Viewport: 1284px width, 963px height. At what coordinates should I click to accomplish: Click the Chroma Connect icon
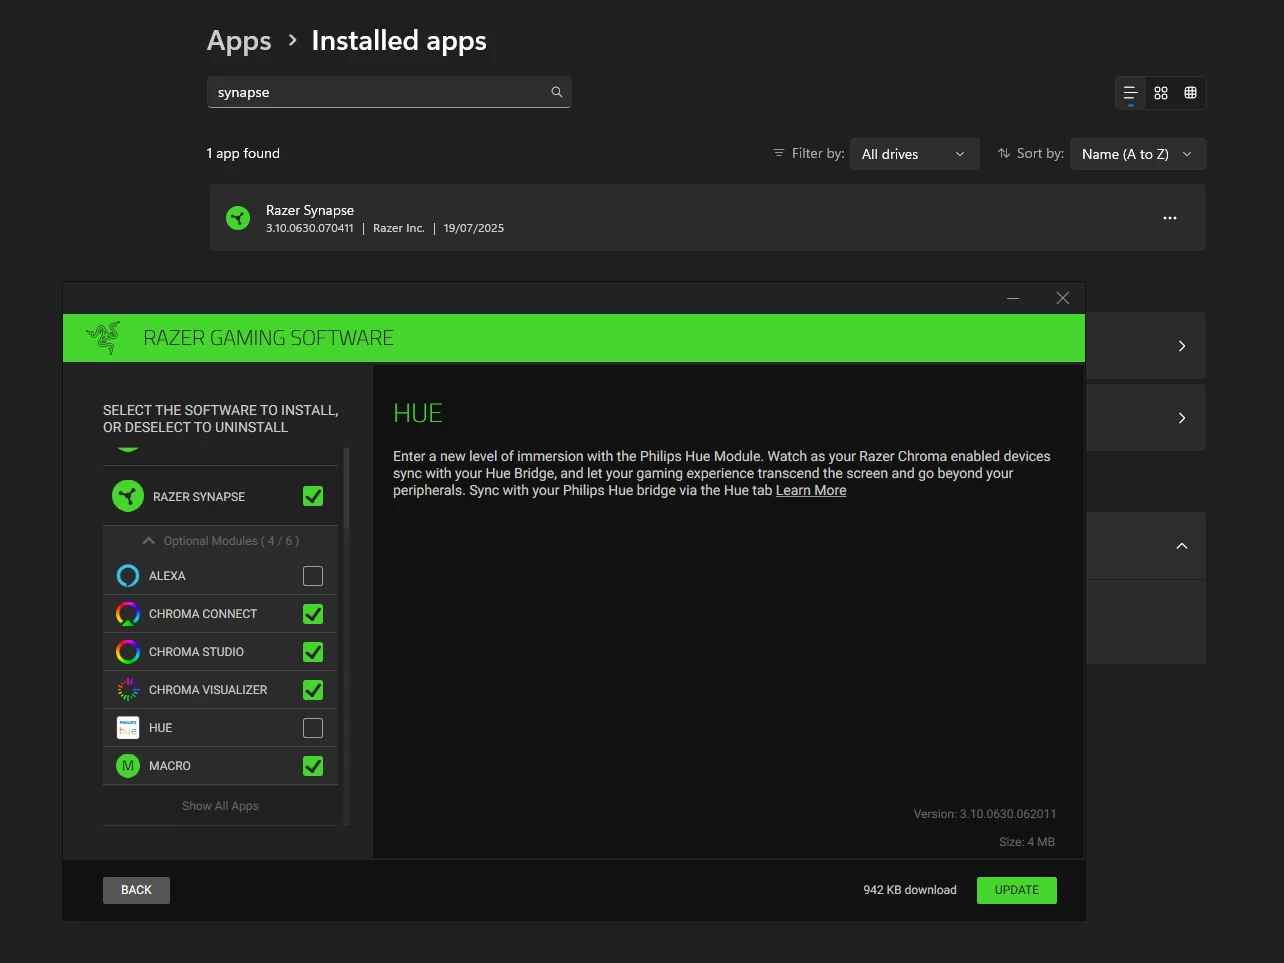point(128,614)
